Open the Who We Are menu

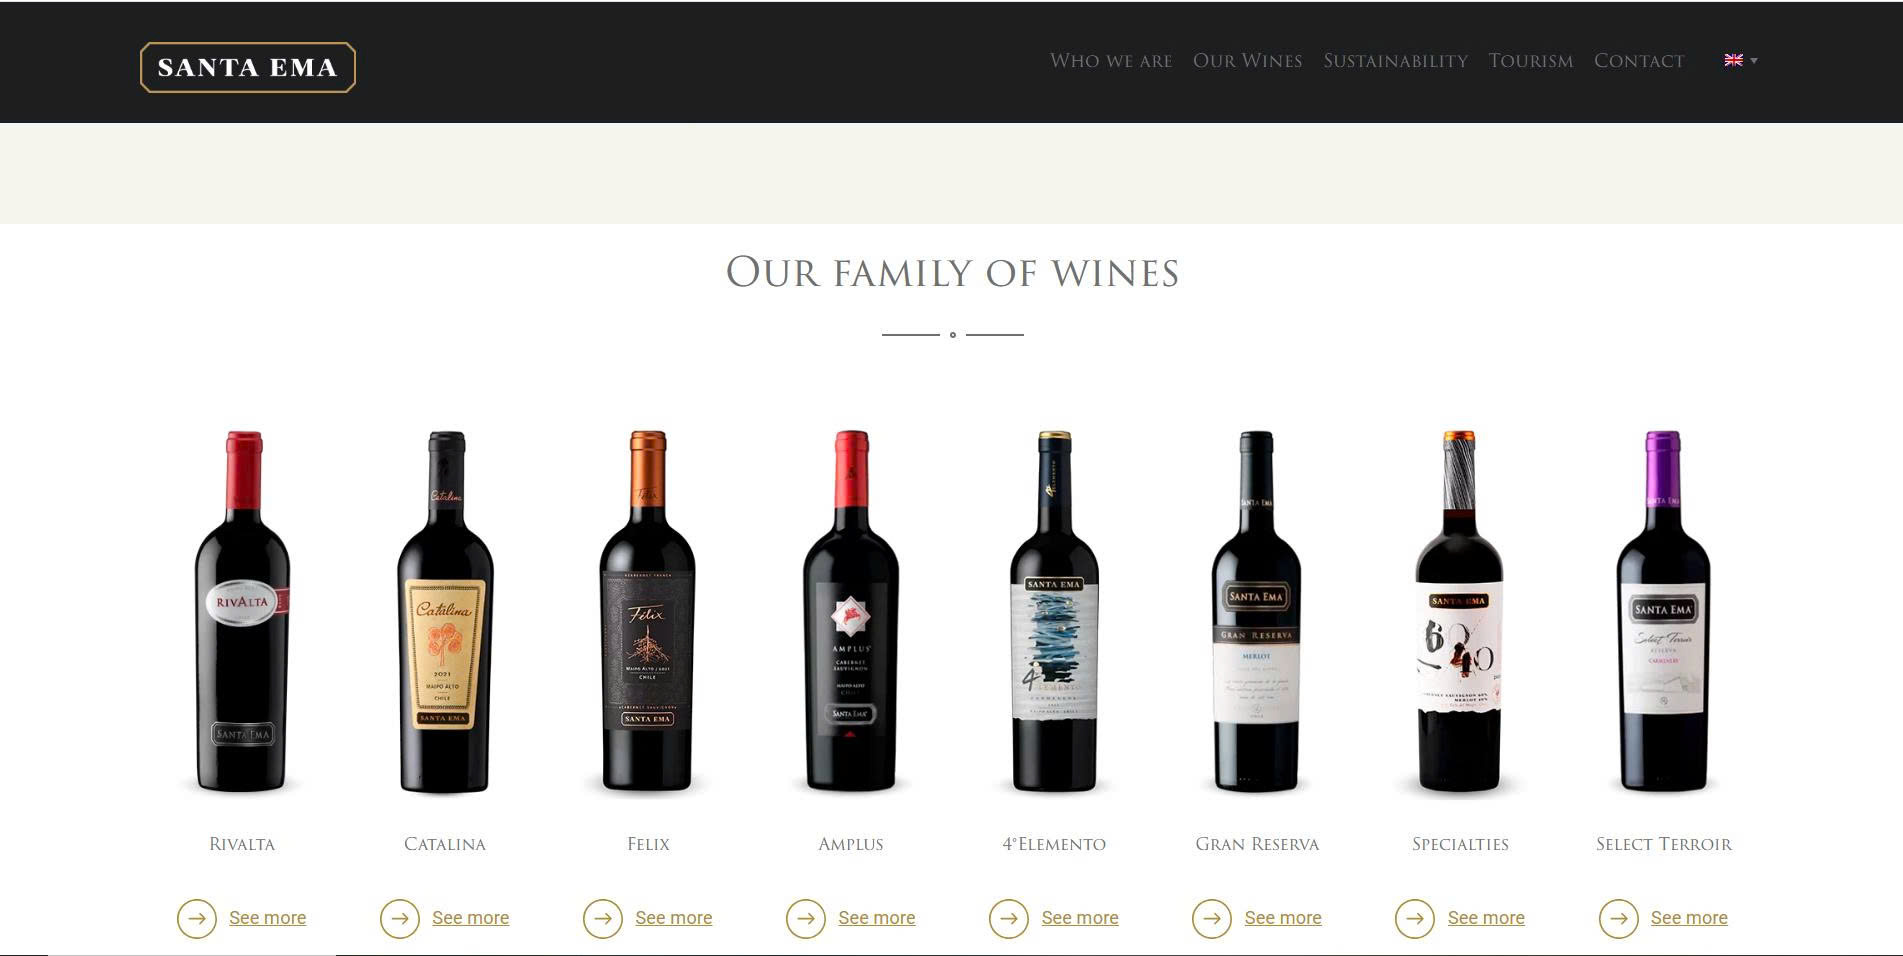tap(1111, 61)
